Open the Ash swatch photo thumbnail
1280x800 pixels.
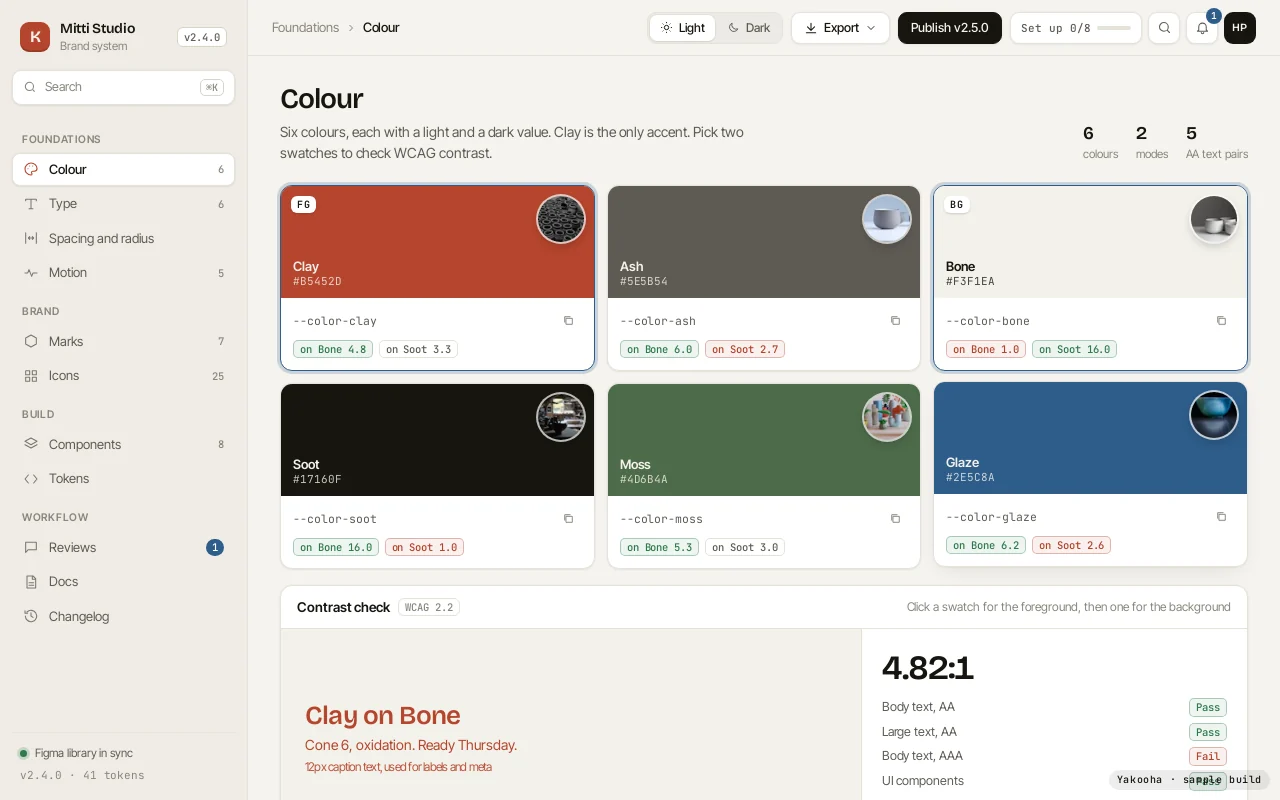[x=887, y=219]
